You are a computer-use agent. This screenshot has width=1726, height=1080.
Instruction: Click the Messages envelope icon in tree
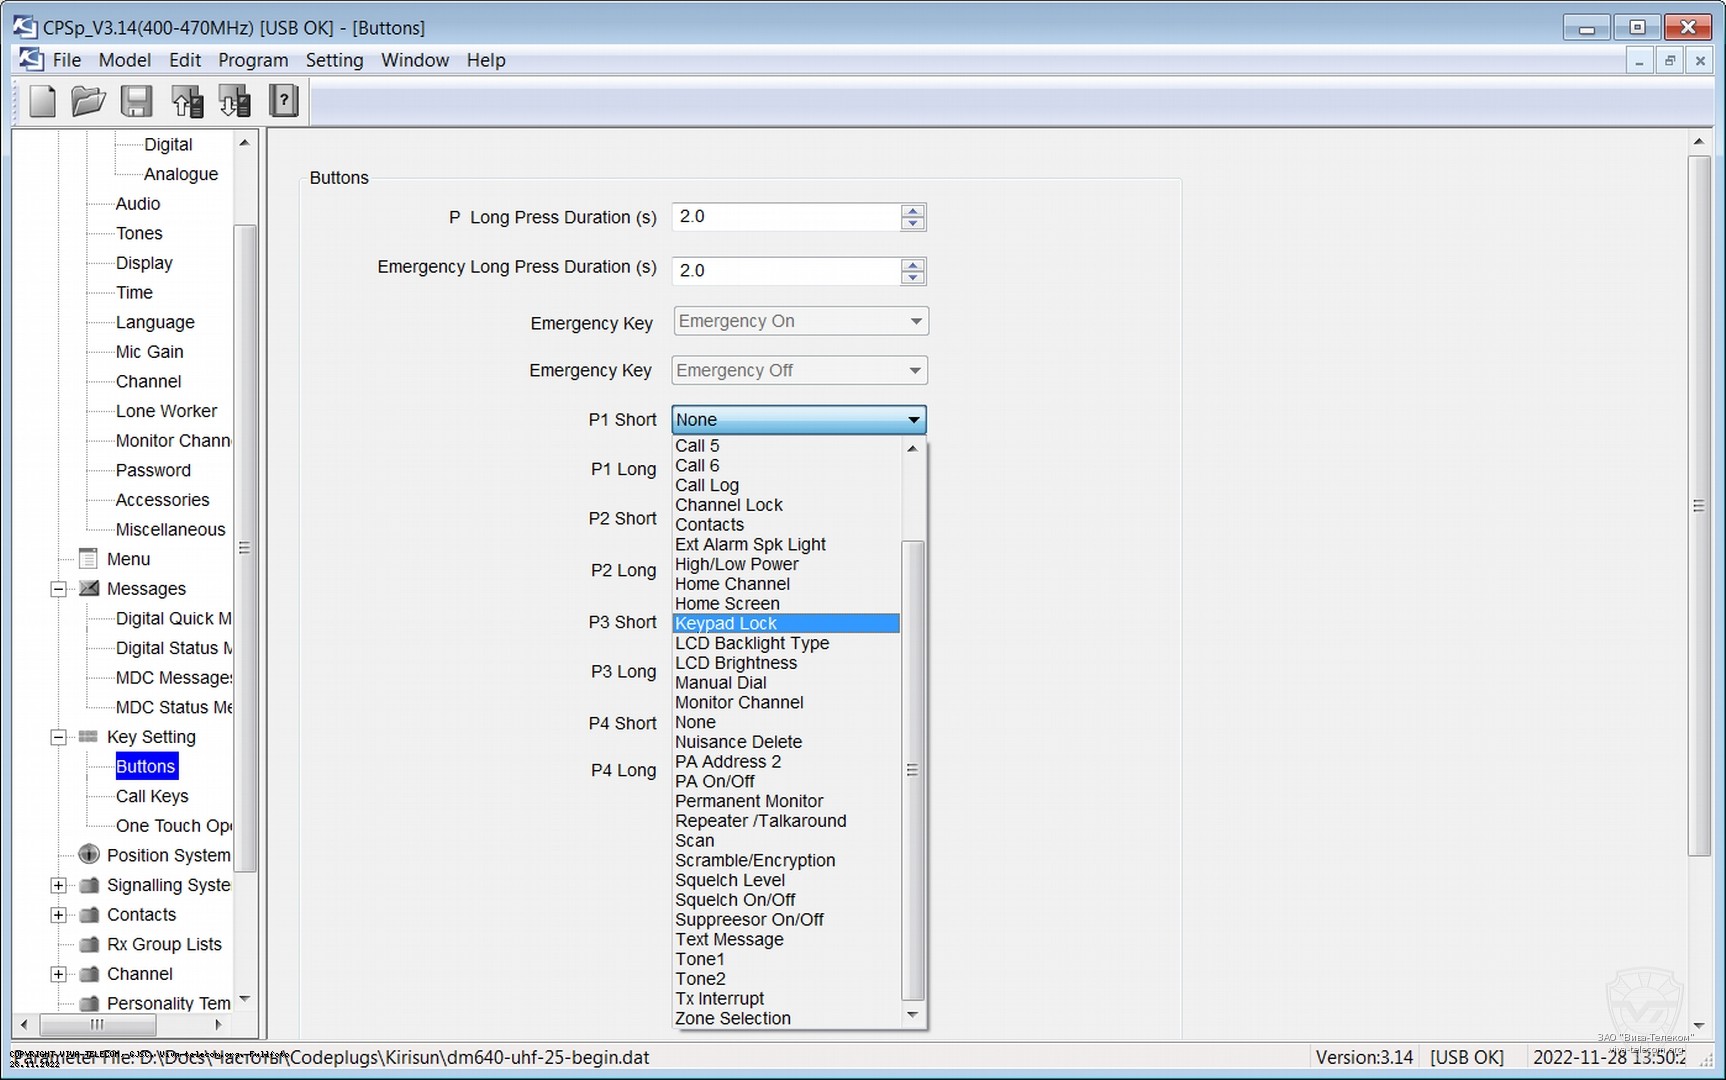(89, 589)
